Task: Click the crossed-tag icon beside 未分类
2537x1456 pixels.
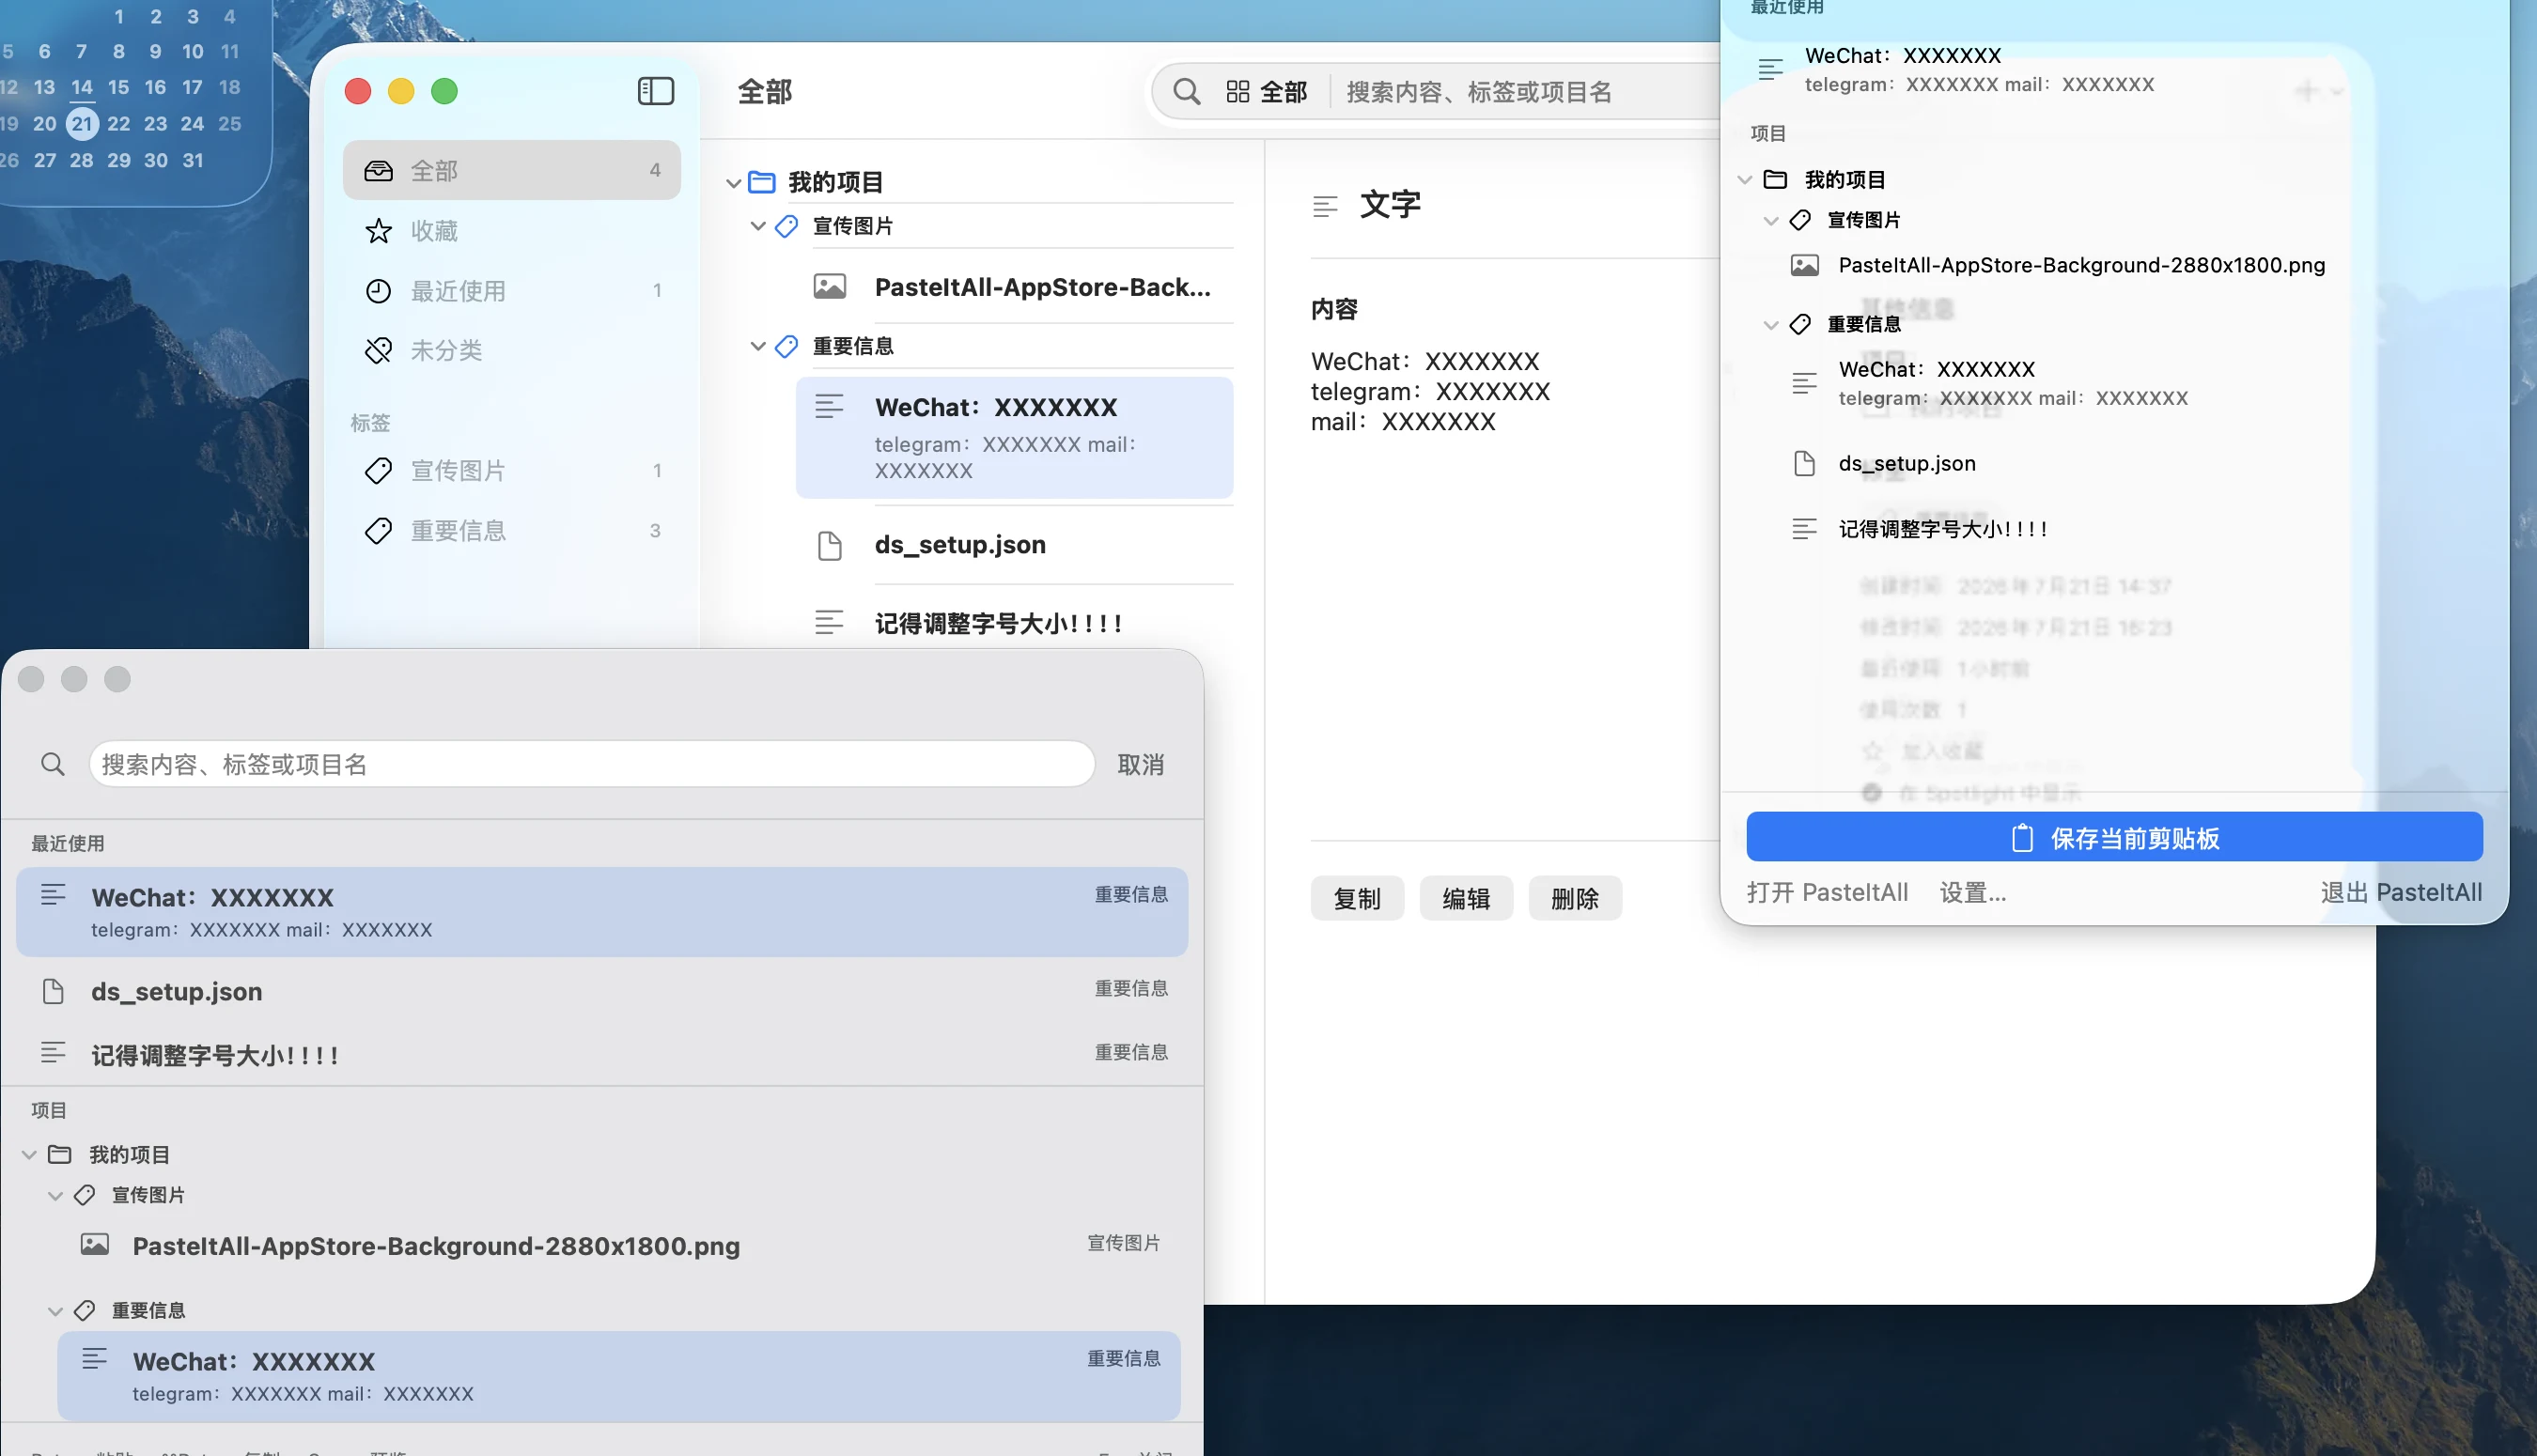Action: tap(378, 351)
